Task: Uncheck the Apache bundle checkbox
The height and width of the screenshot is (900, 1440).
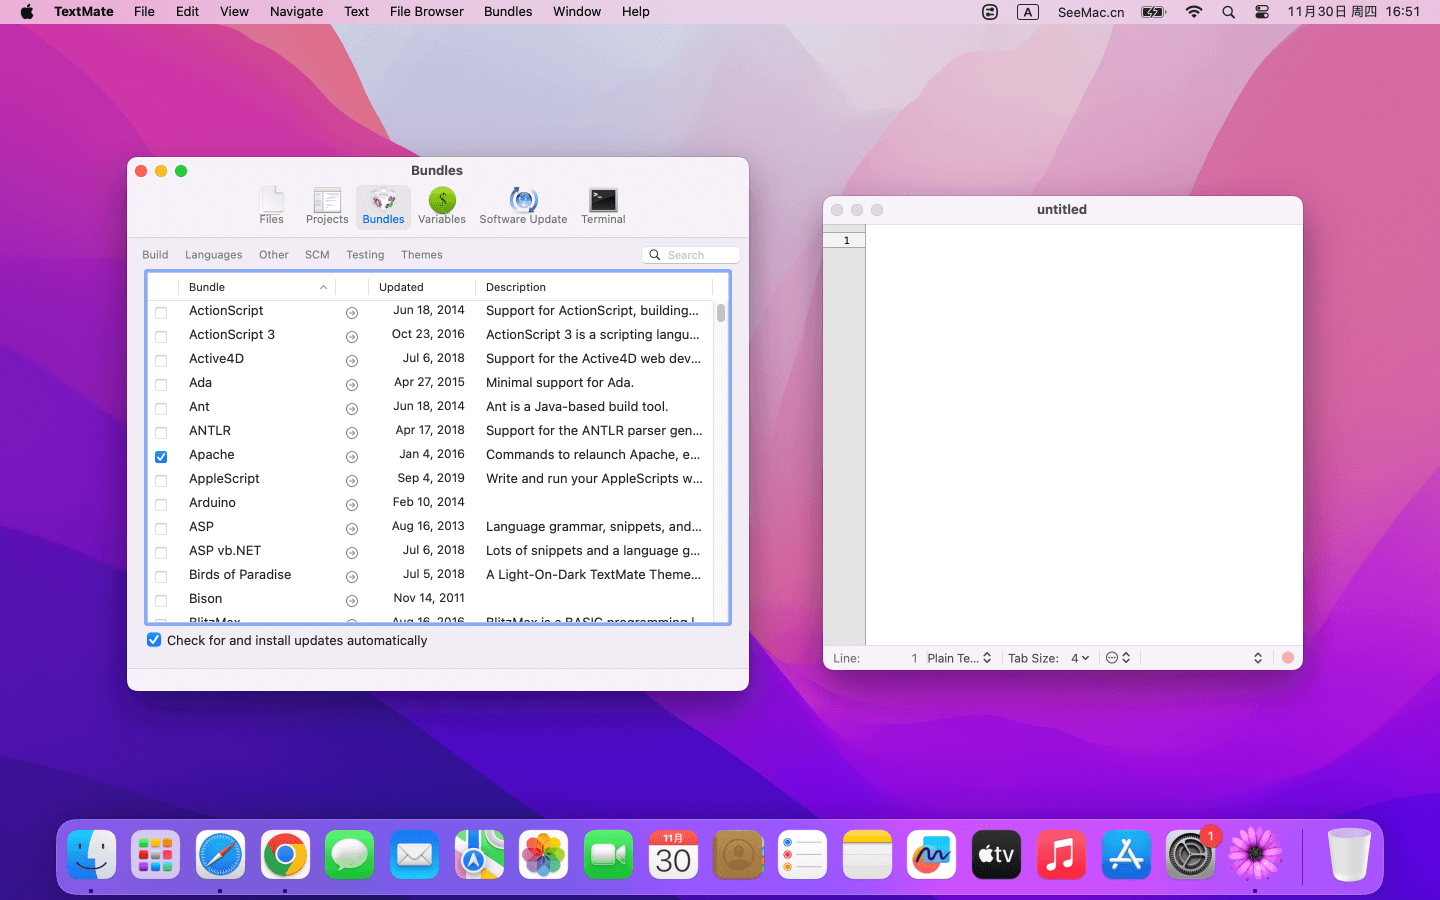Action: 161,457
